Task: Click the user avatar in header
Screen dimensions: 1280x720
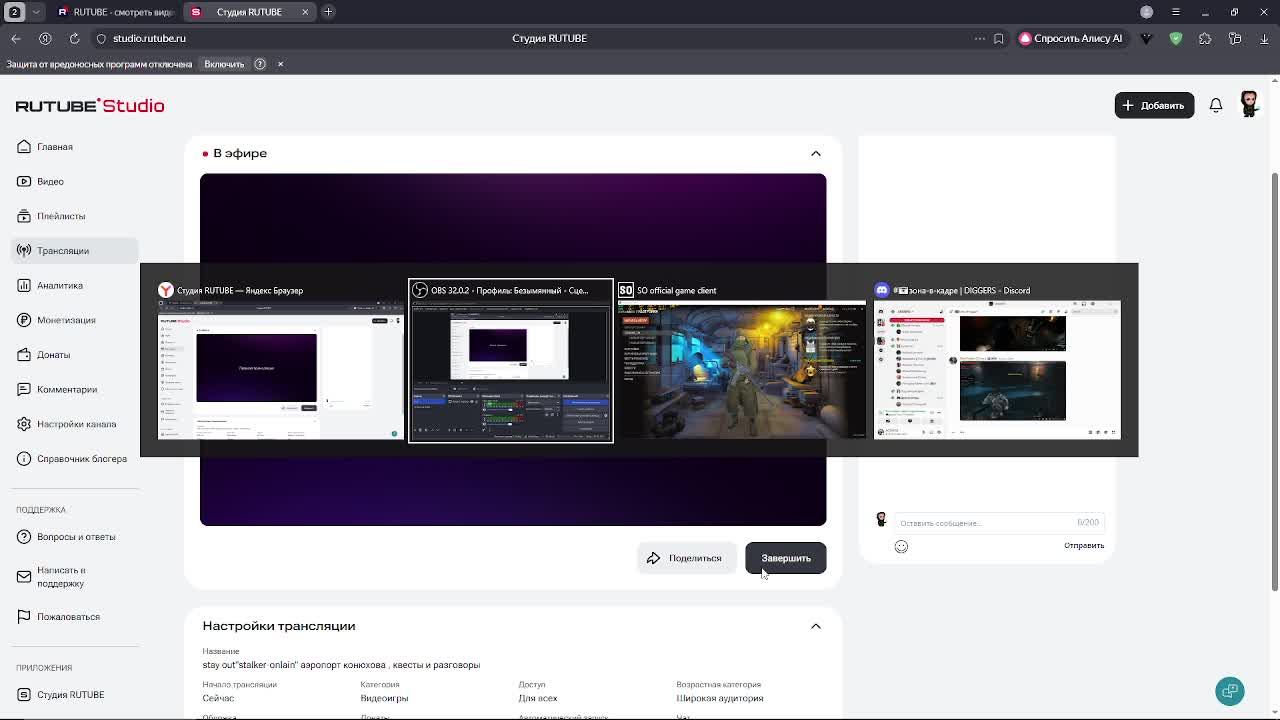Action: [1249, 104]
